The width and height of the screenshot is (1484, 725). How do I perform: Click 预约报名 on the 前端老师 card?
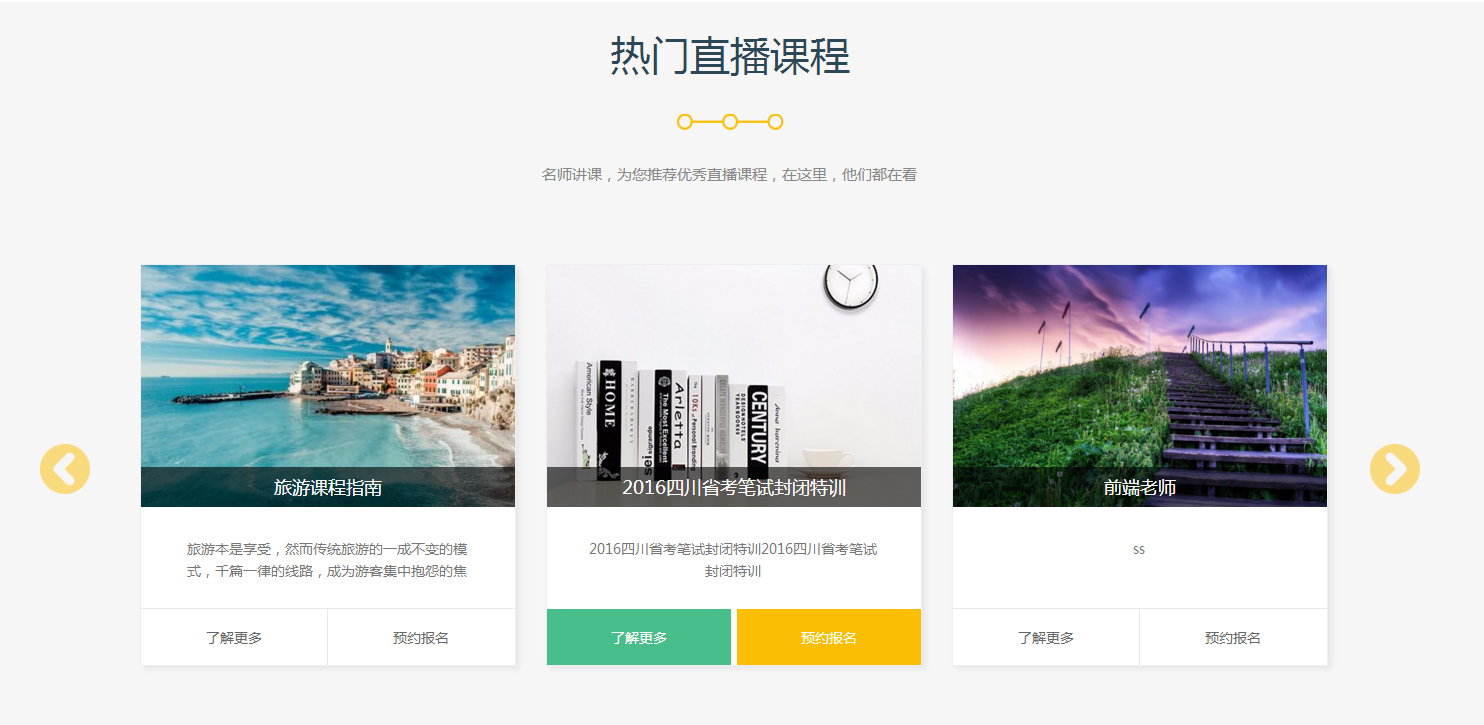pyautogui.click(x=1233, y=637)
